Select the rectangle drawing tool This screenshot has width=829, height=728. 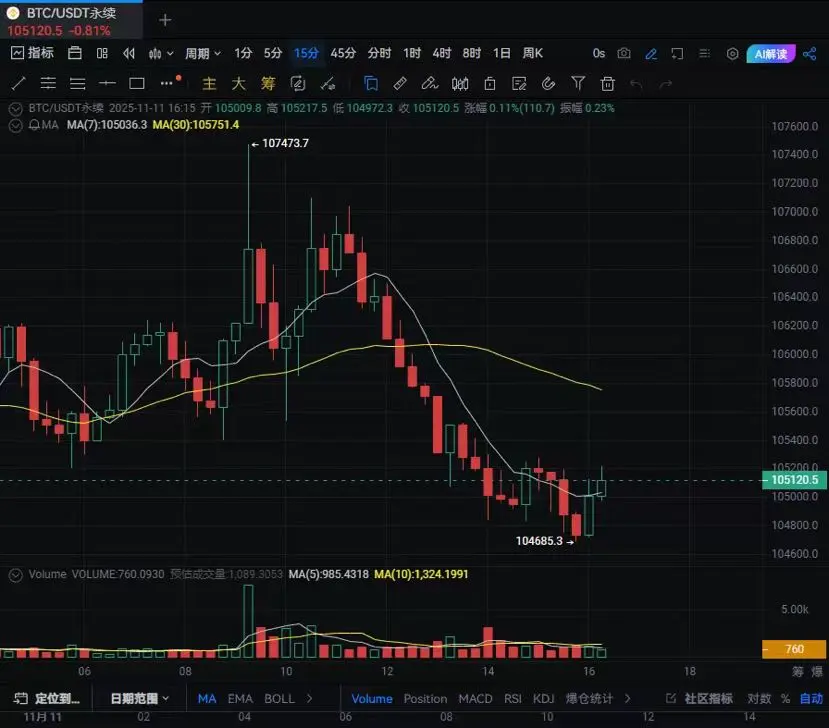tap(137, 83)
